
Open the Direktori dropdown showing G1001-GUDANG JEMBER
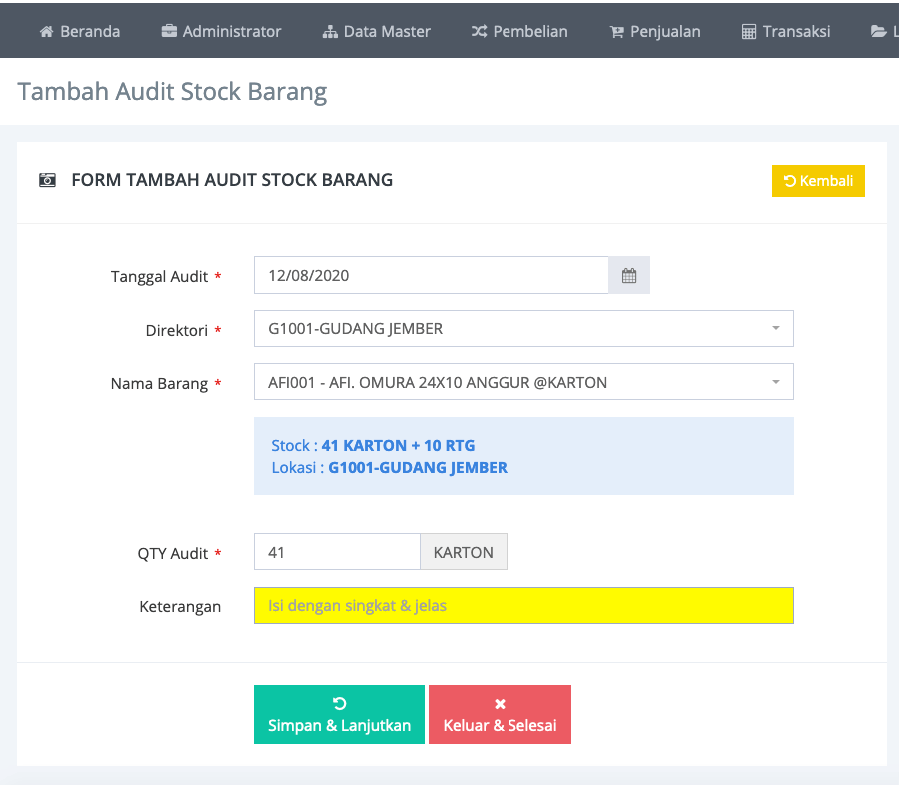pos(523,328)
